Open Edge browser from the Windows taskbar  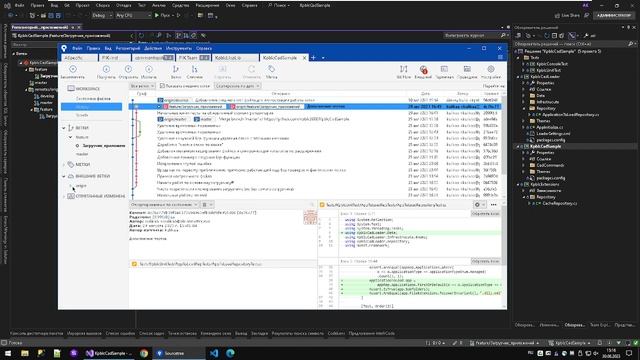click(230, 353)
